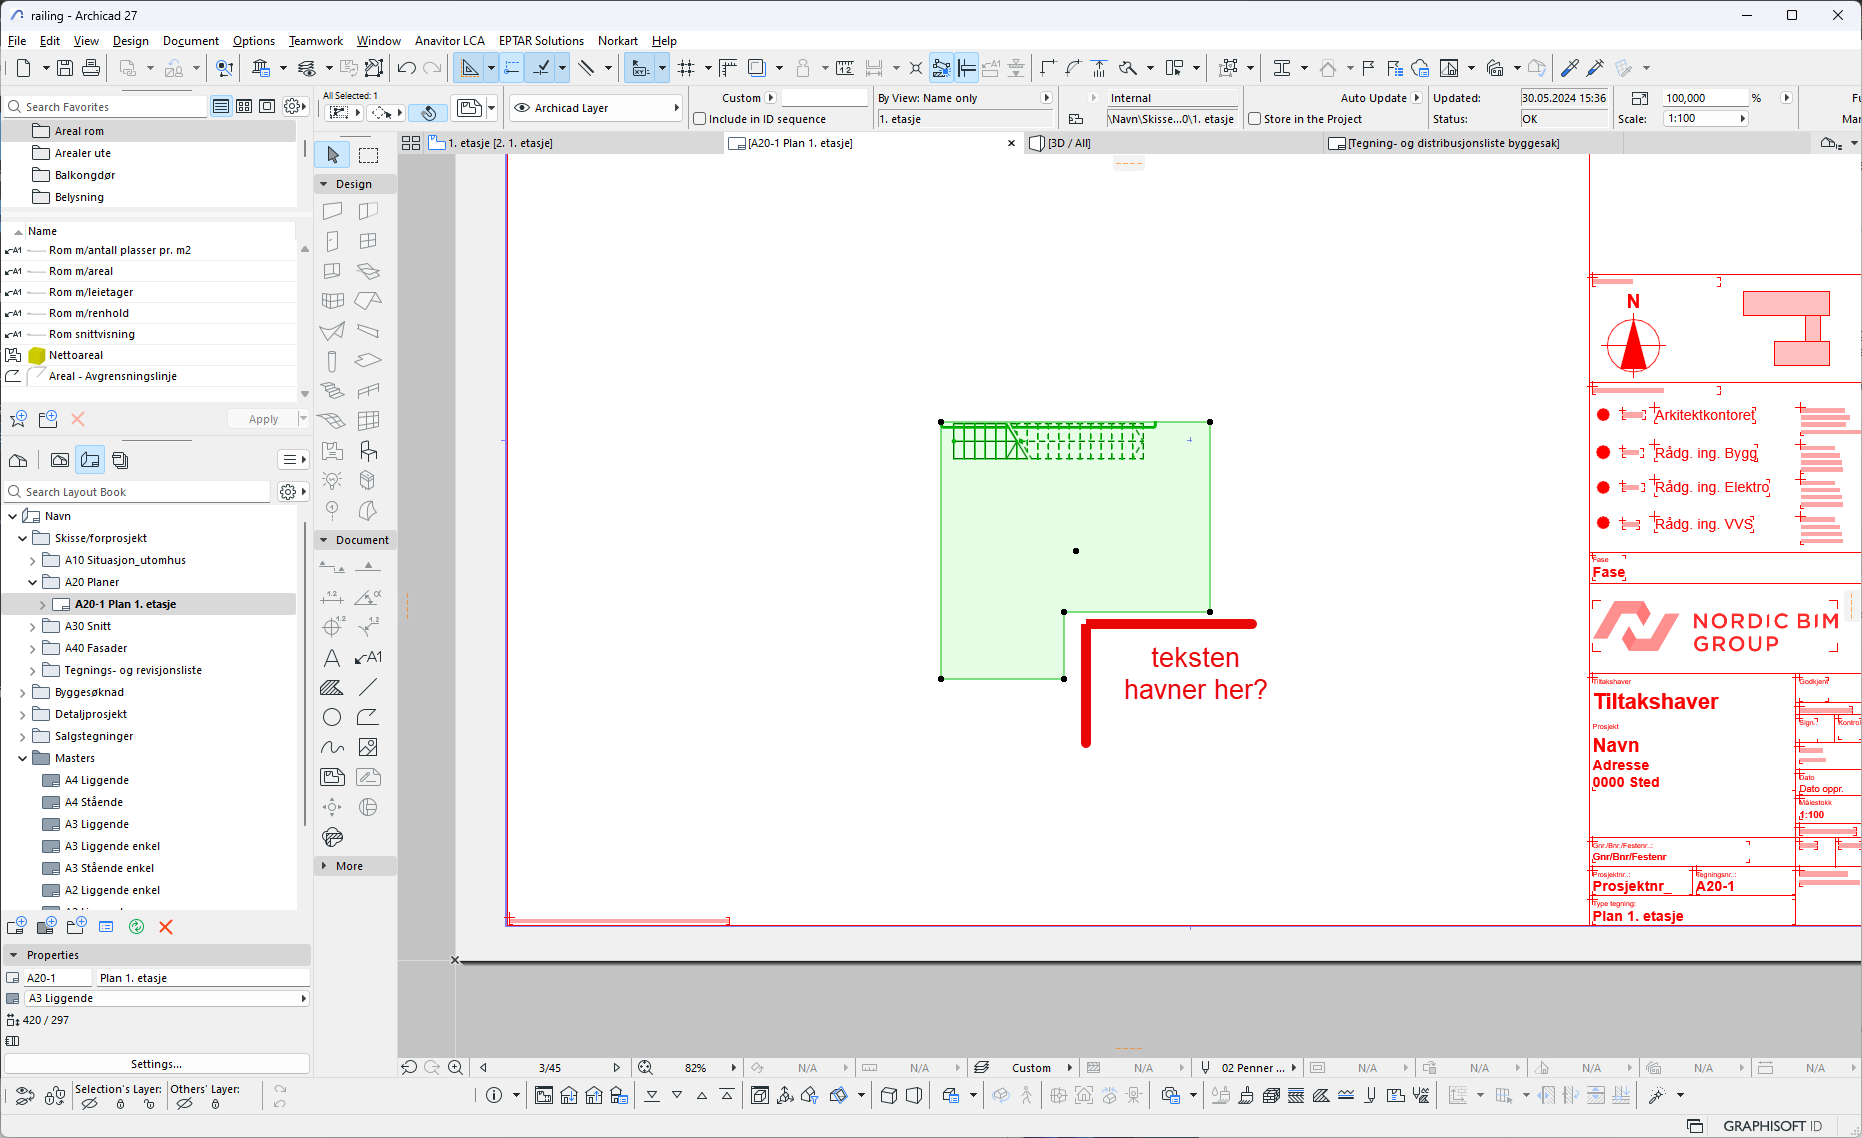
Task: Expand the A30 Snitt folder
Action: (32, 626)
